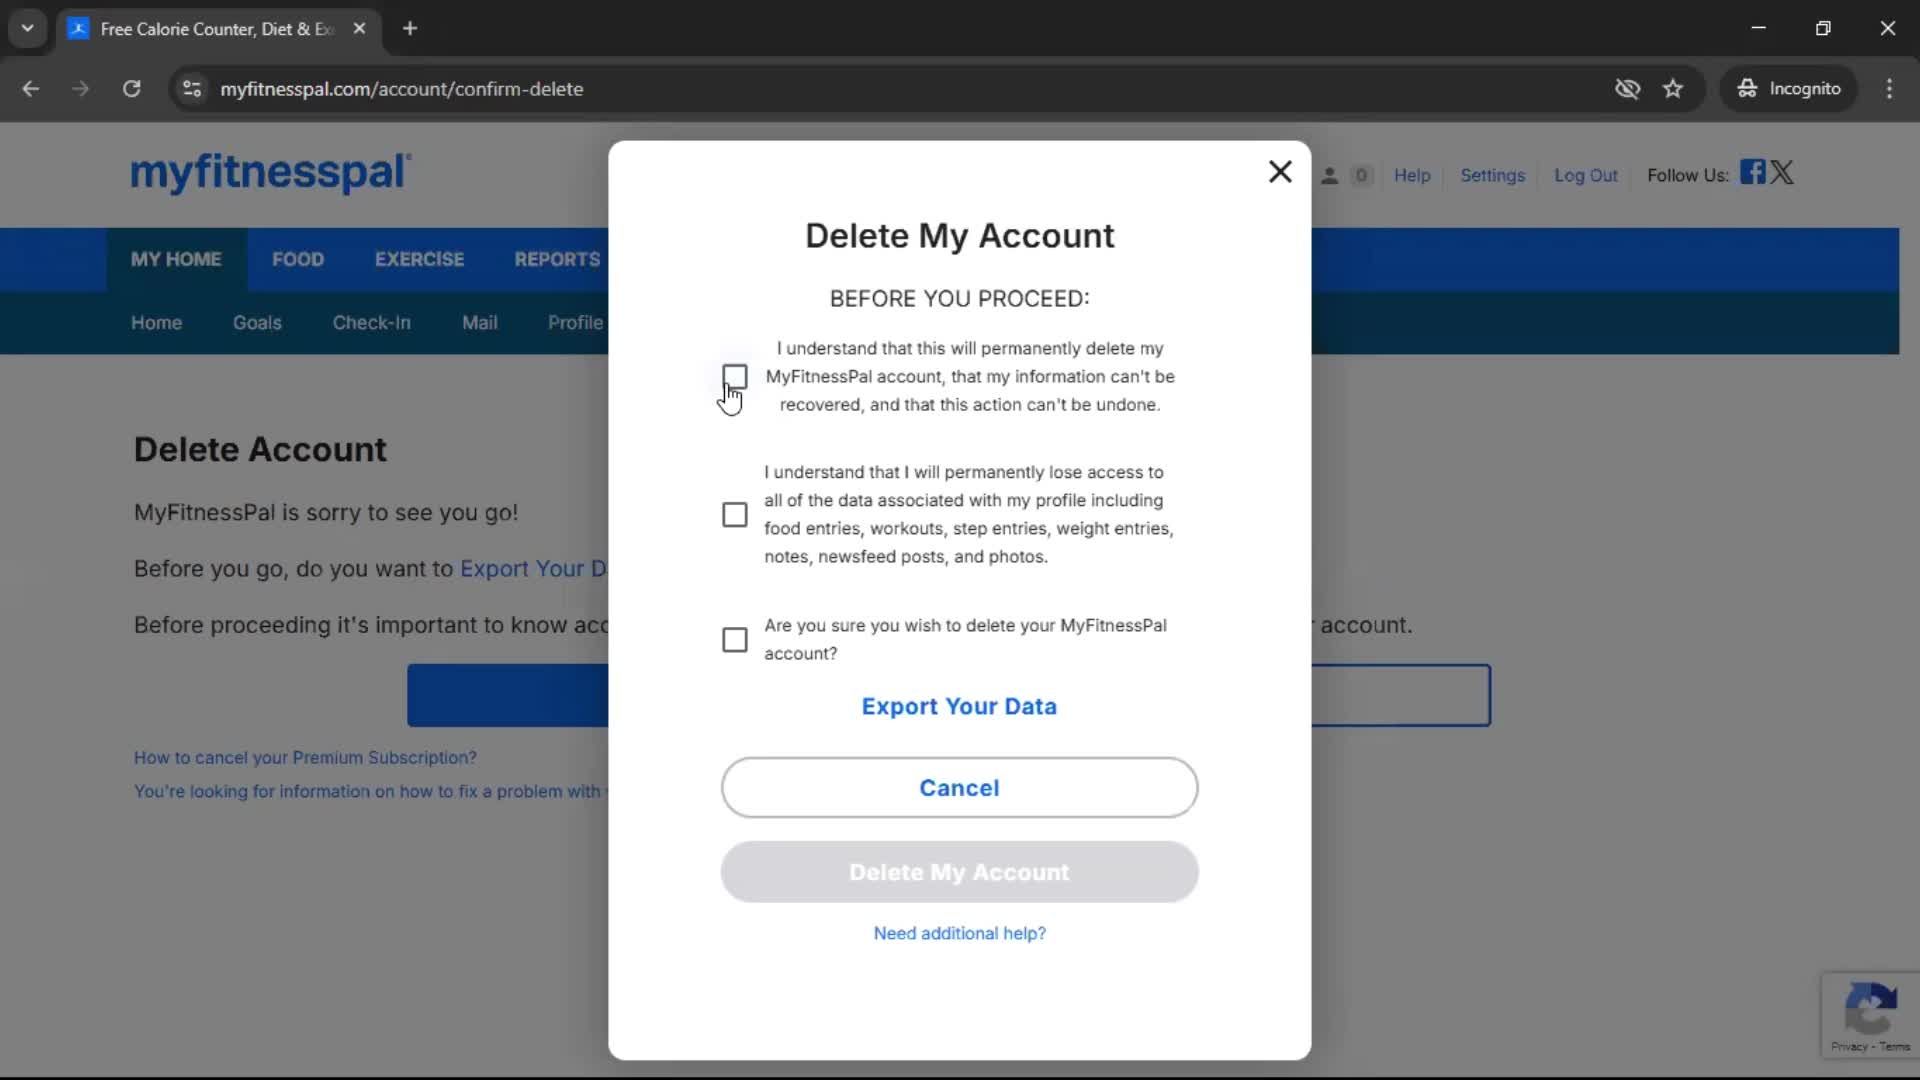Image resolution: width=1920 pixels, height=1080 pixels.
Task: Click the Delete My Account button
Action: (959, 872)
